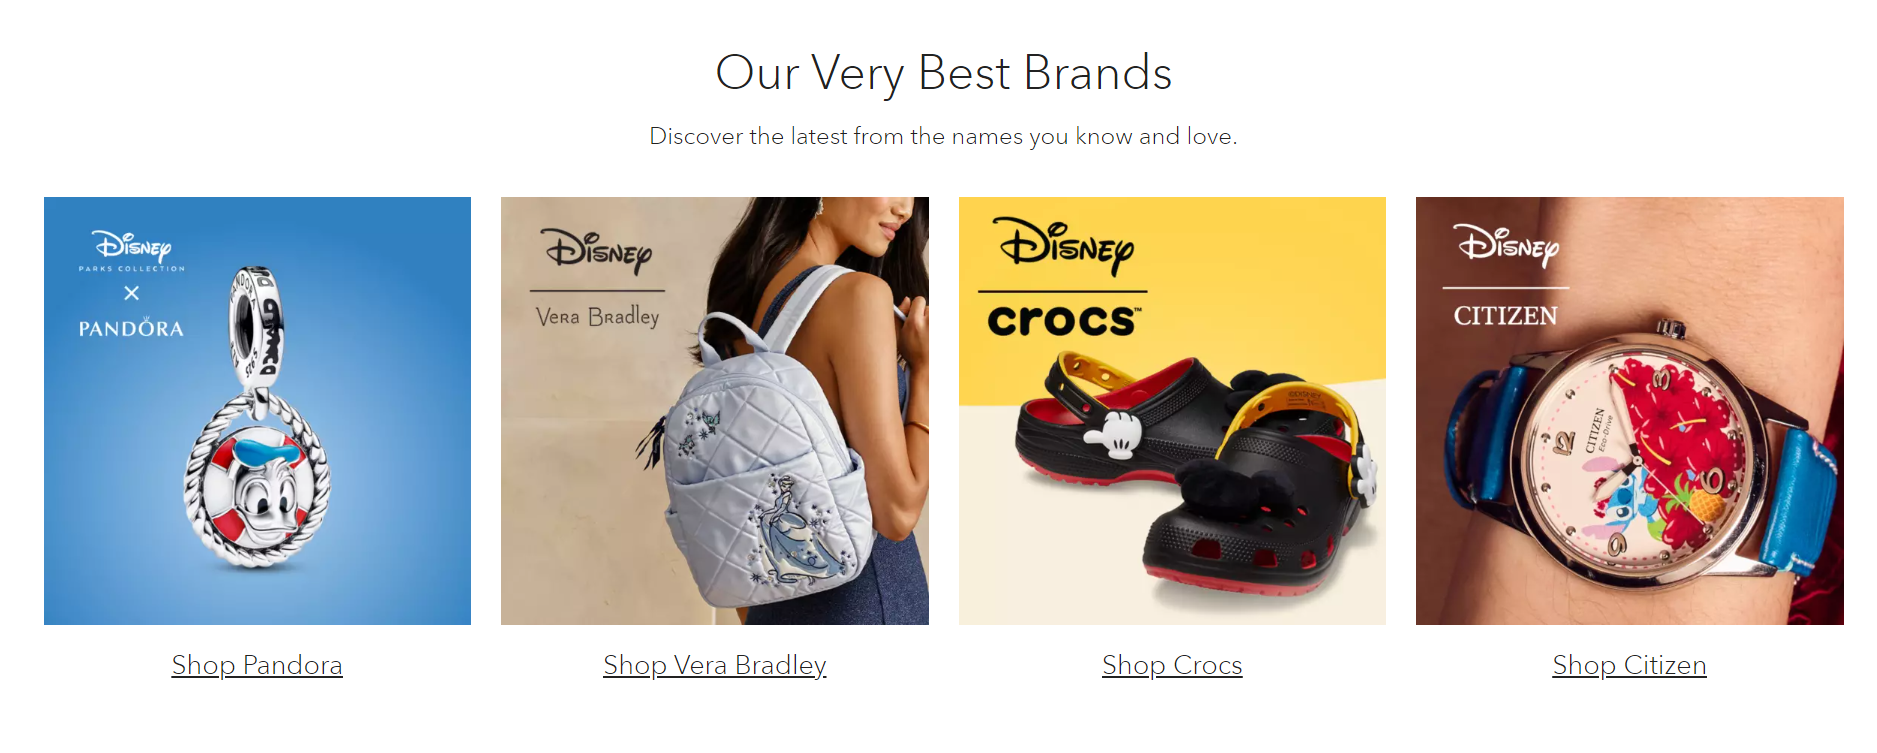1877x753 pixels.
Task: Select the Pandora Donald Duck charm image
Action: 257,411
